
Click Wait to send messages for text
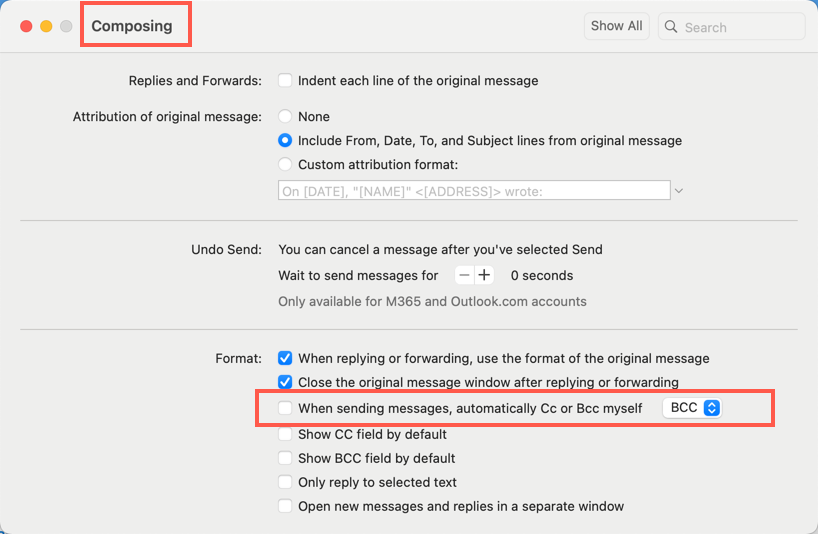[358, 275]
